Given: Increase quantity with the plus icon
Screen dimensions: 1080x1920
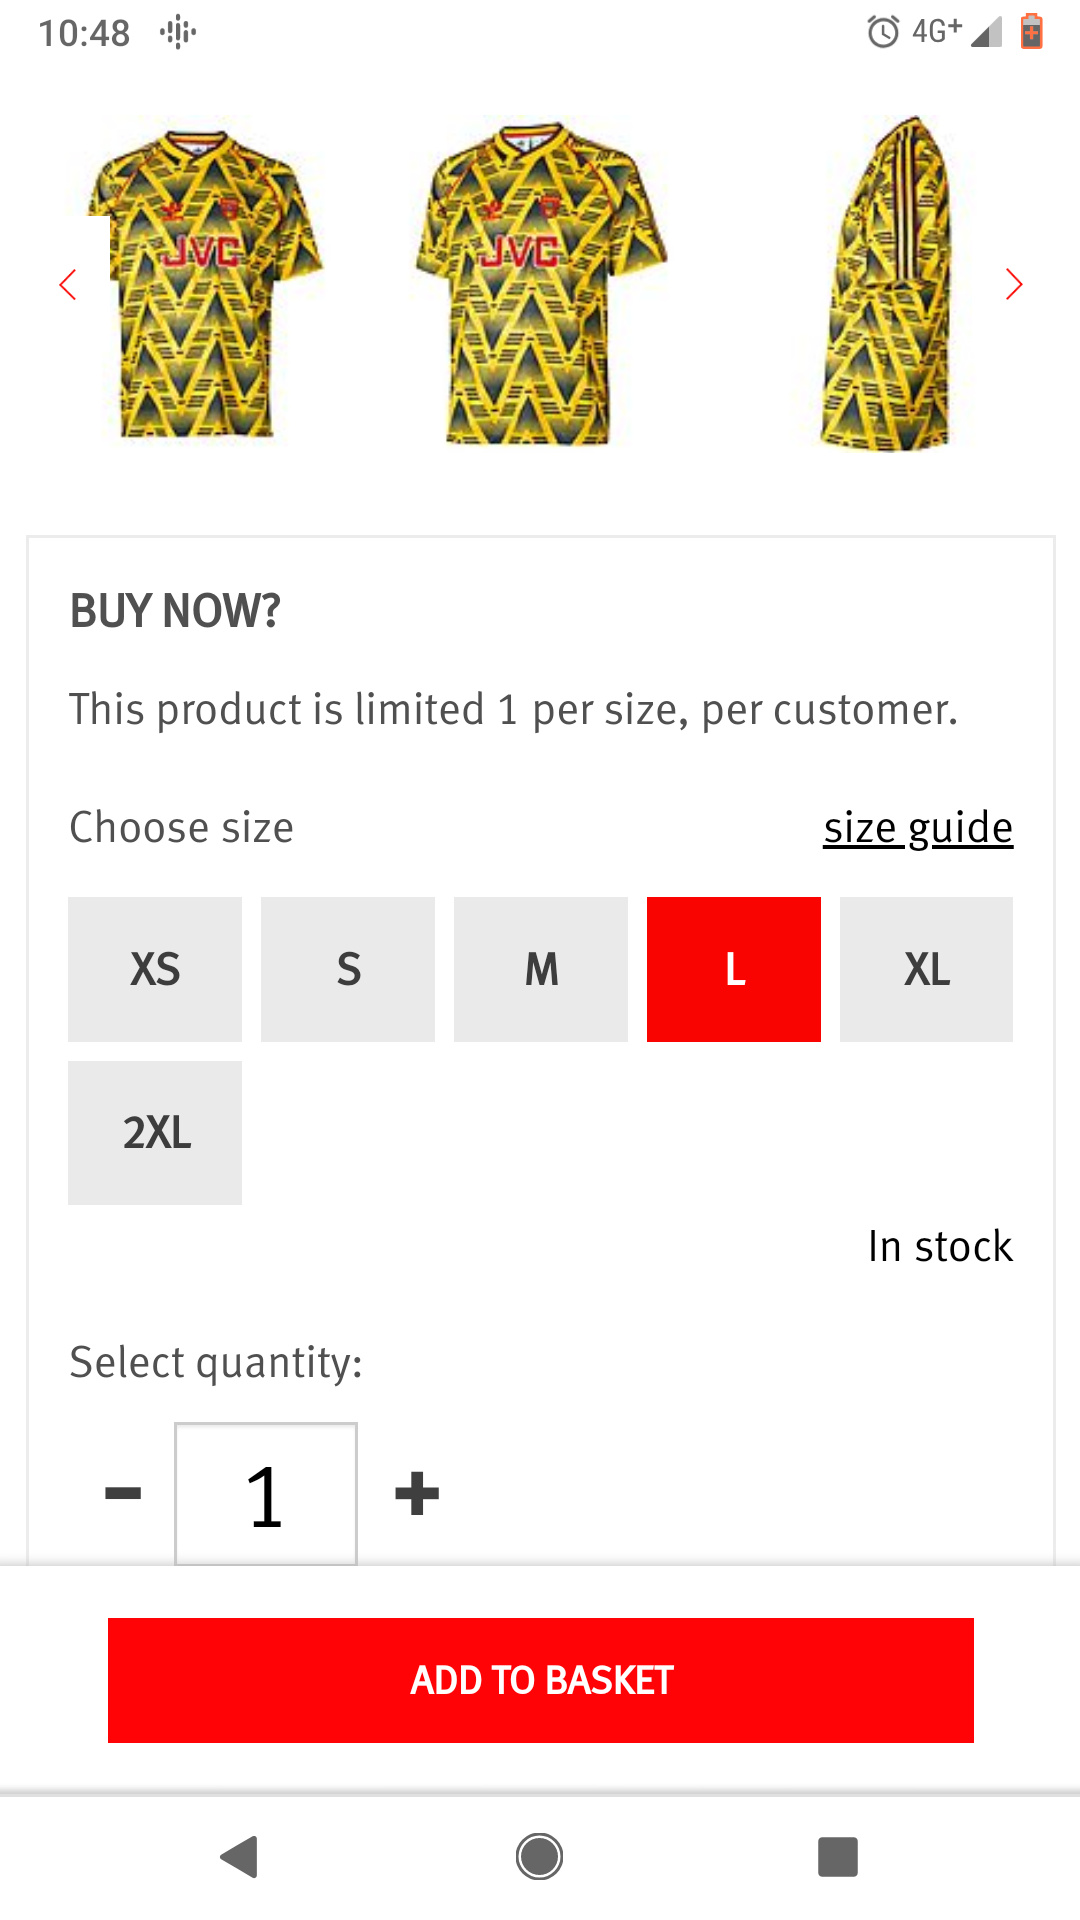Looking at the screenshot, I should coord(417,1494).
